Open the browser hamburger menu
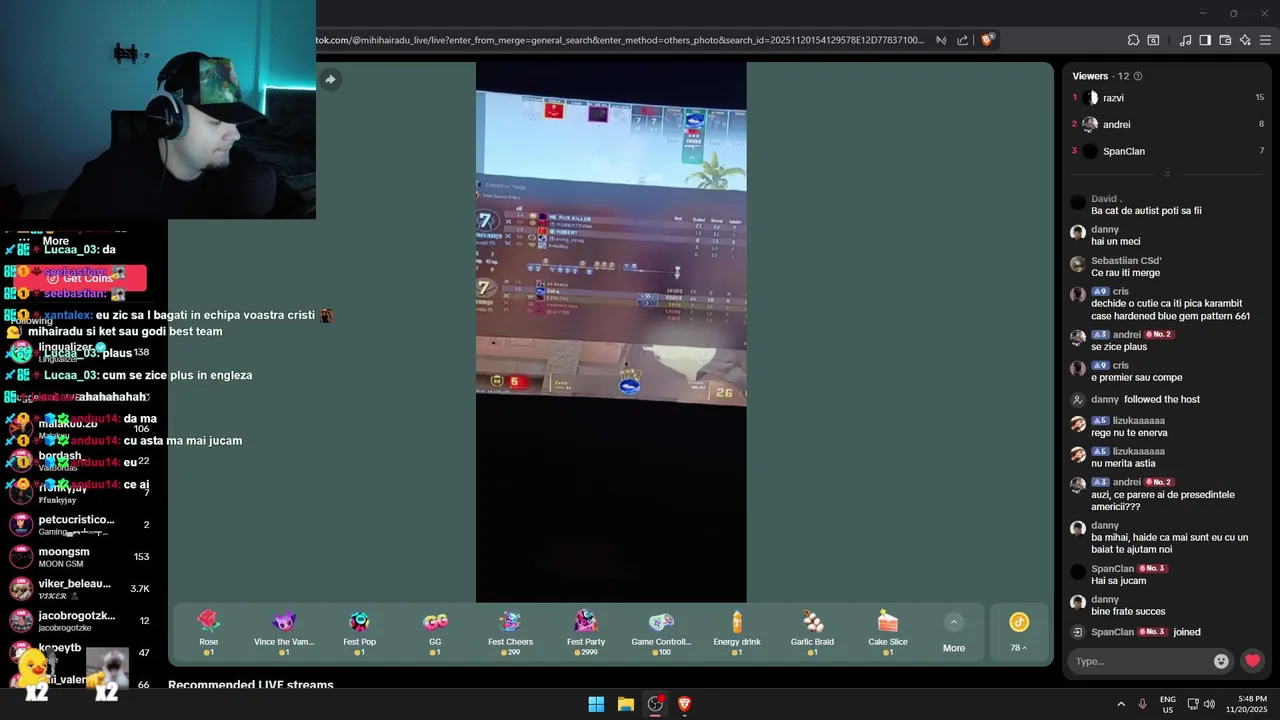The height and width of the screenshot is (720, 1280). click(1265, 40)
